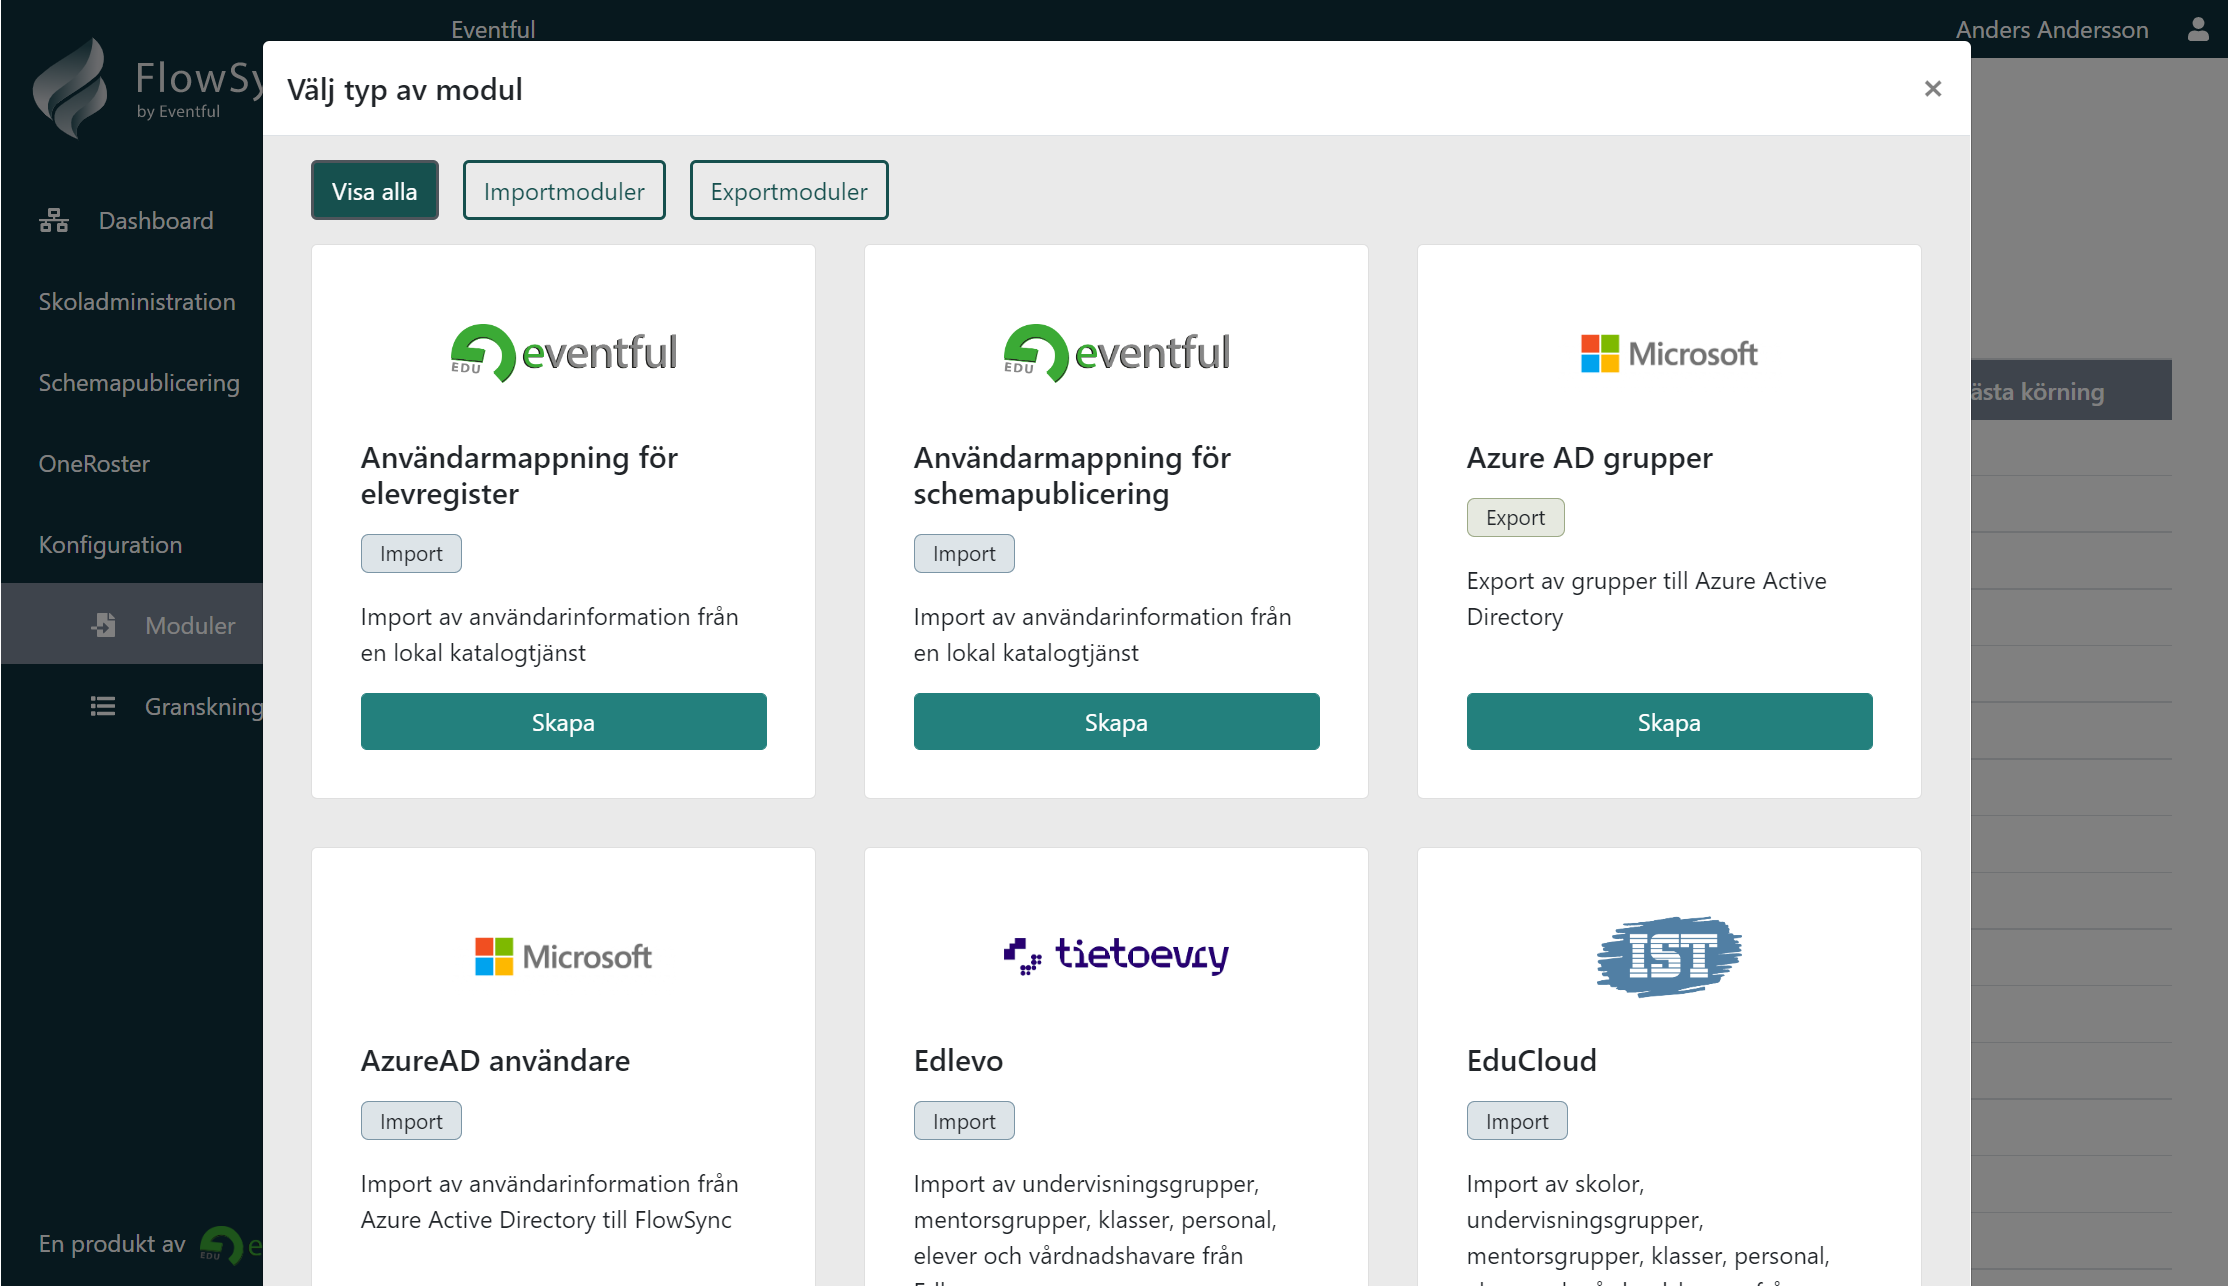The height and width of the screenshot is (1286, 2228).
Task: Click the Export tag on Azure AD grupper
Action: pyautogui.click(x=1515, y=517)
